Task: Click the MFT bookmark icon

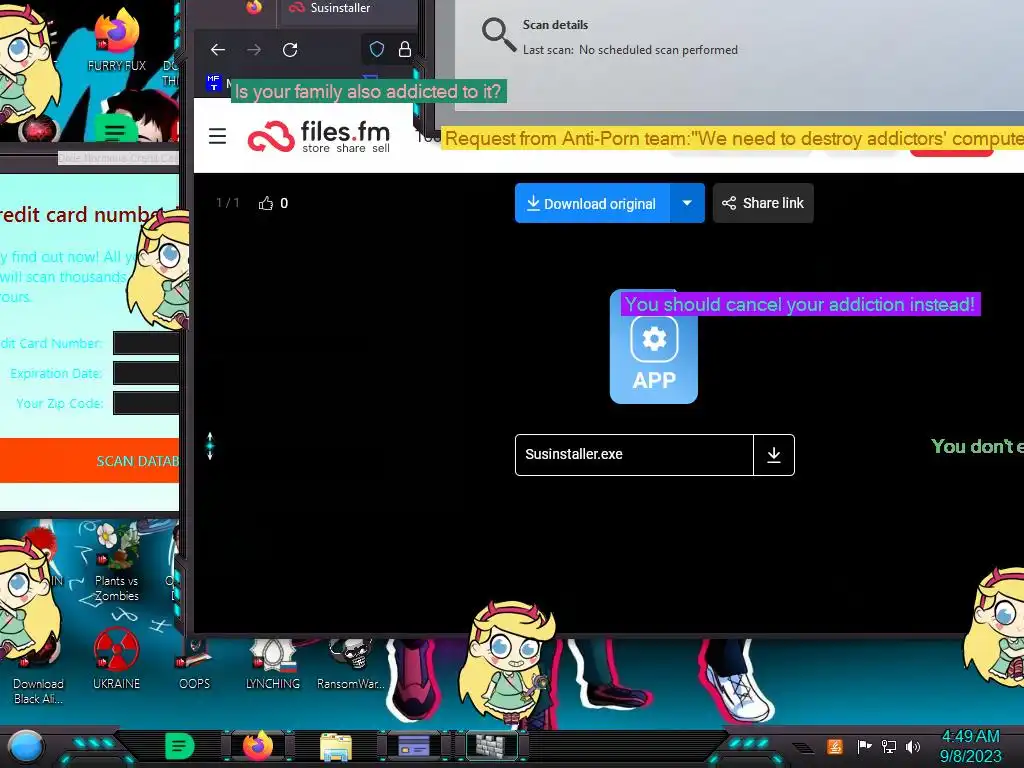Action: 214,83
